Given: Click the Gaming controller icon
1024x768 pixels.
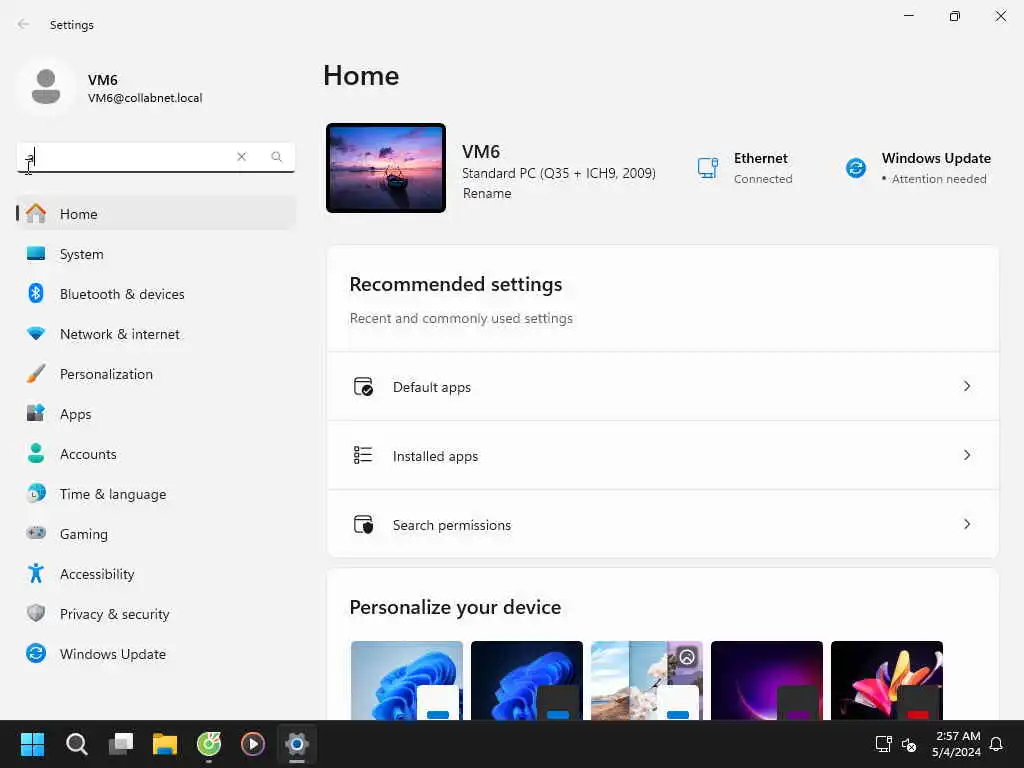Looking at the screenshot, I should click(36, 533).
